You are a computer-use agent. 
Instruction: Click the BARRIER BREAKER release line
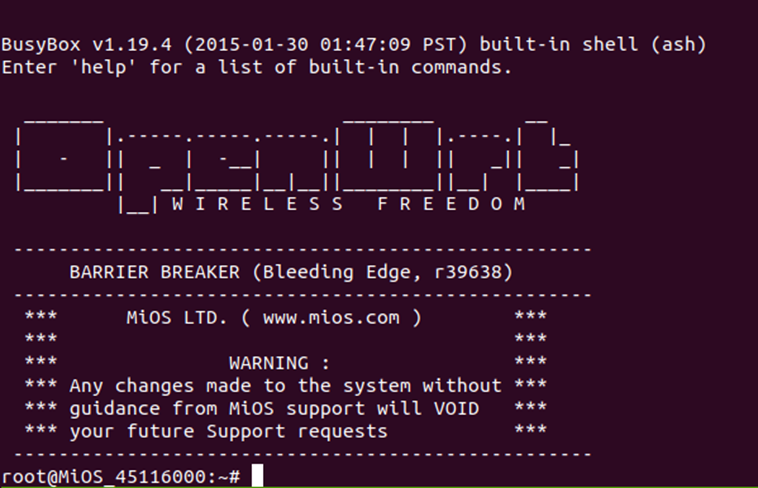(x=291, y=272)
